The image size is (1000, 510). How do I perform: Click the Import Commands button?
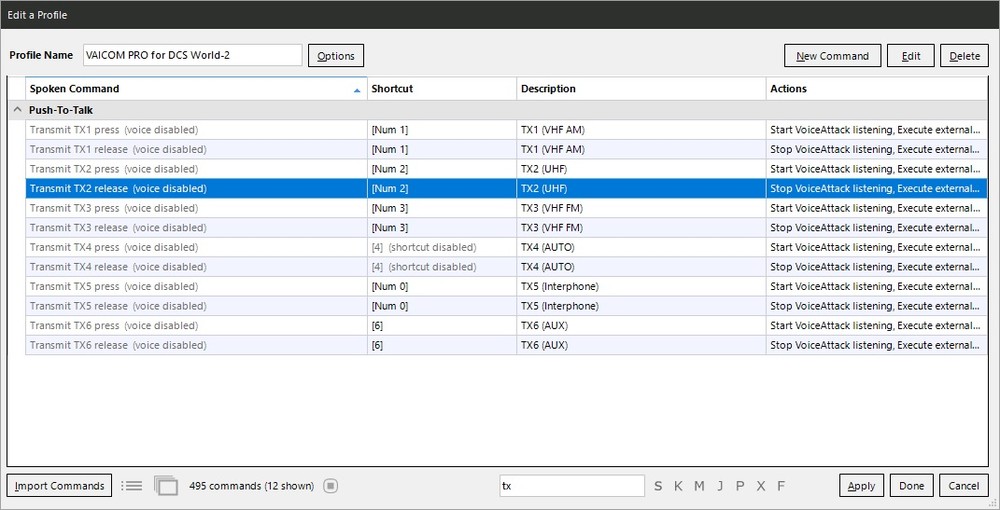pos(59,486)
